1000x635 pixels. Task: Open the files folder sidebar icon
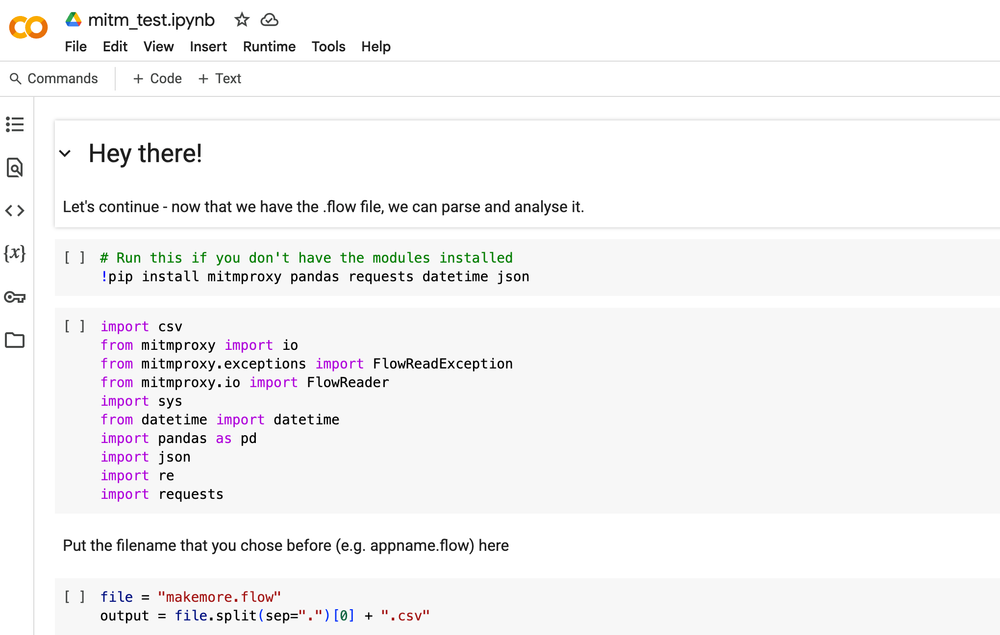15,340
